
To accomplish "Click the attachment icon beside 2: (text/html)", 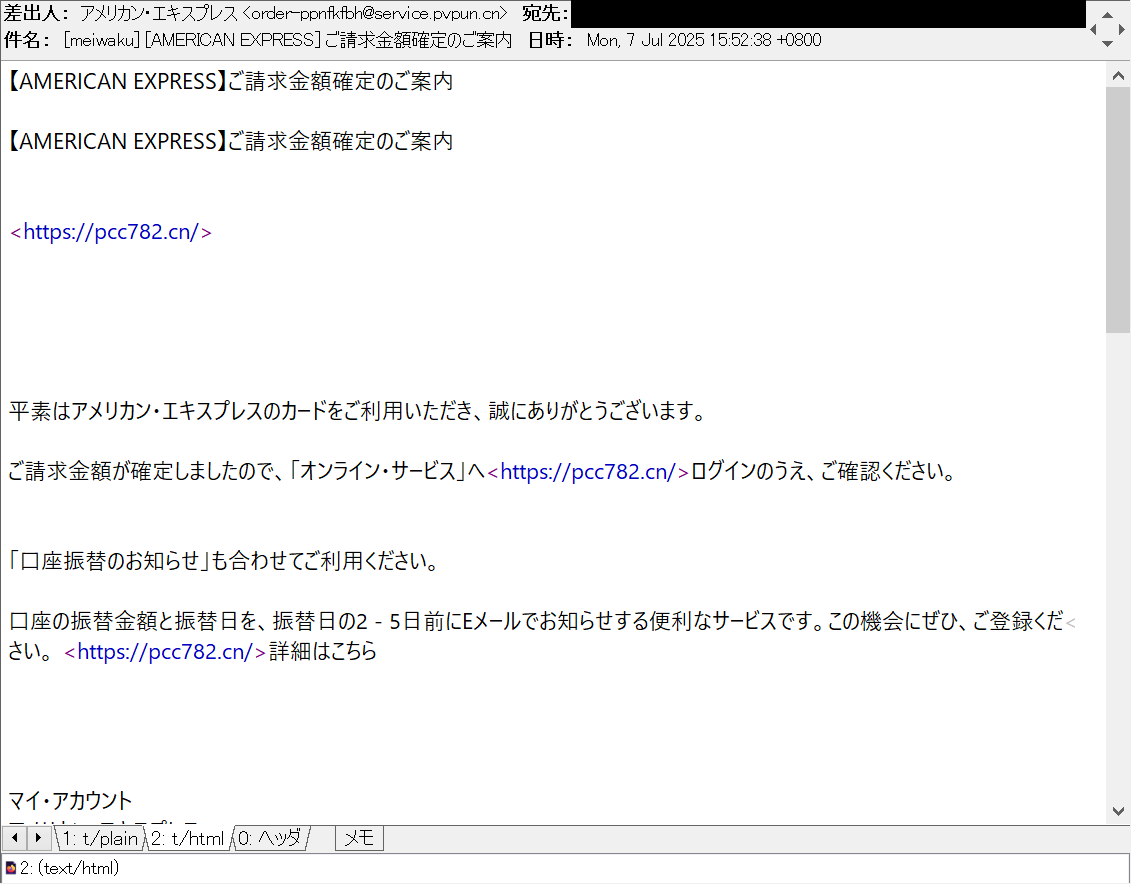I will coord(10,868).
